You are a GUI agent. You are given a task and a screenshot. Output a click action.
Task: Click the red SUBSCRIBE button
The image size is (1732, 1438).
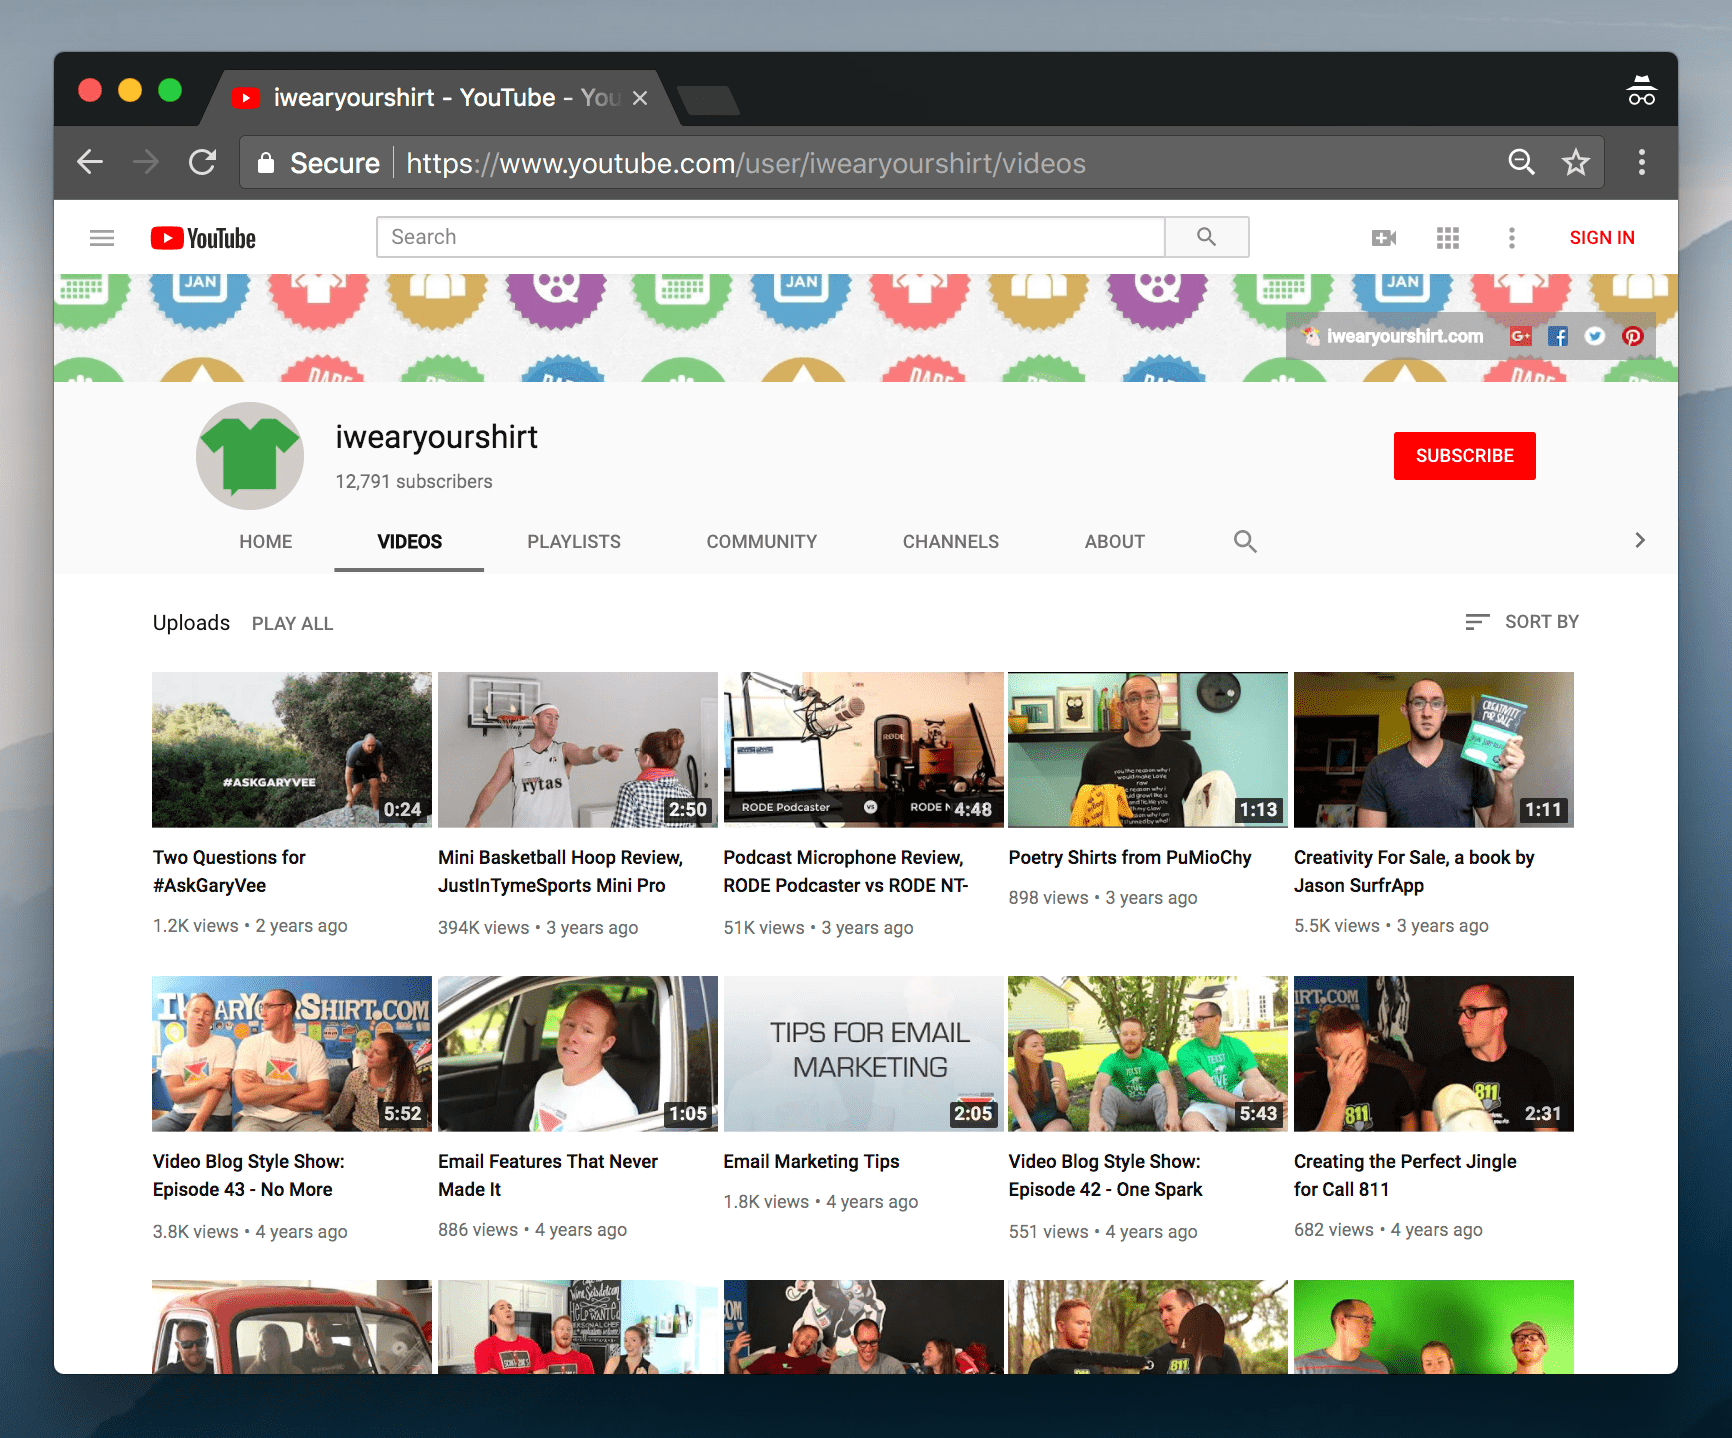1465,456
